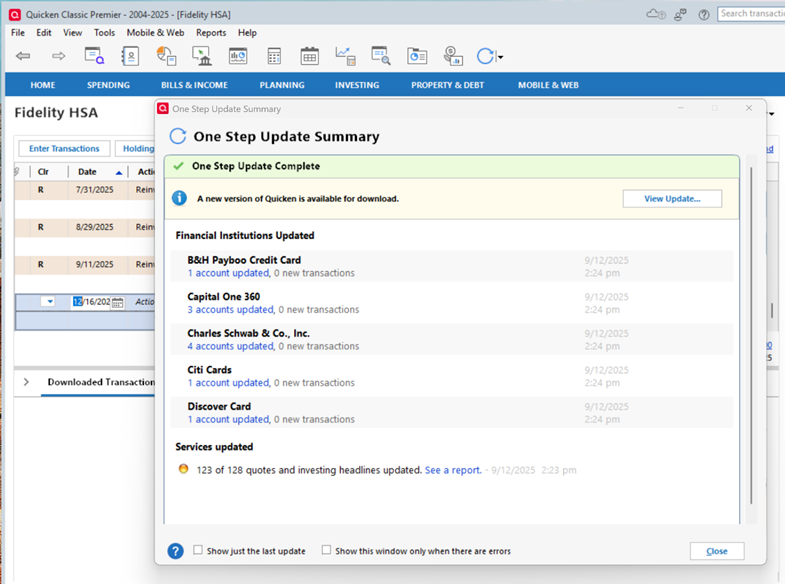Click the View Update button
Viewport: 785px width, 584px height.
point(672,199)
